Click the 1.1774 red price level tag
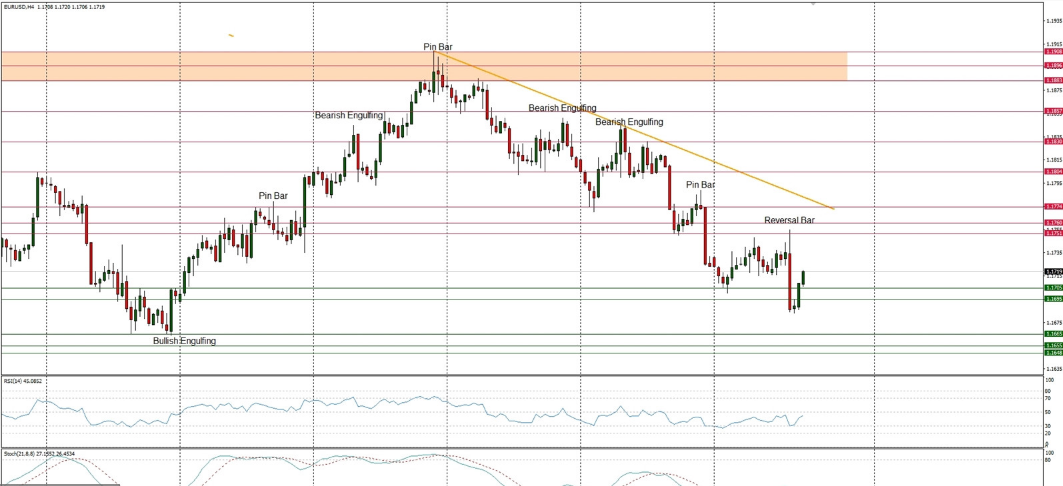 pos(1053,208)
